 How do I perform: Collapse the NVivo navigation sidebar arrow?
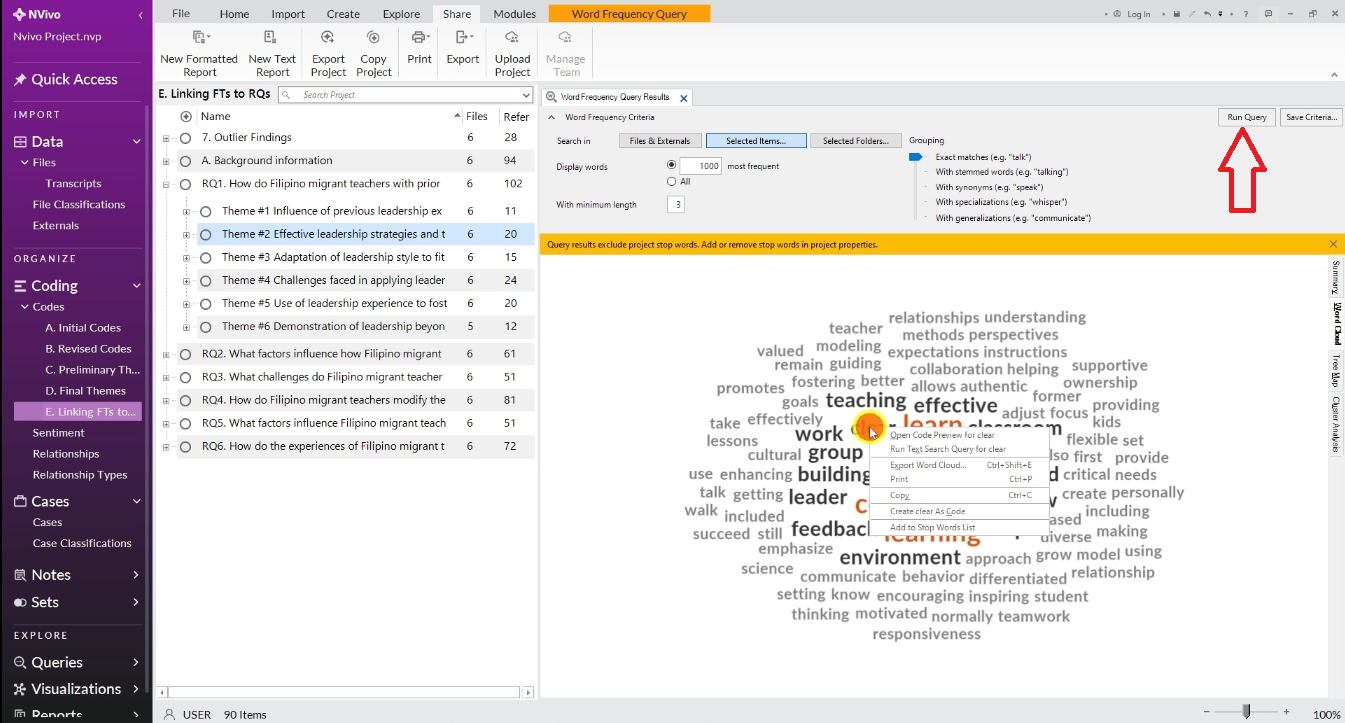140,15
